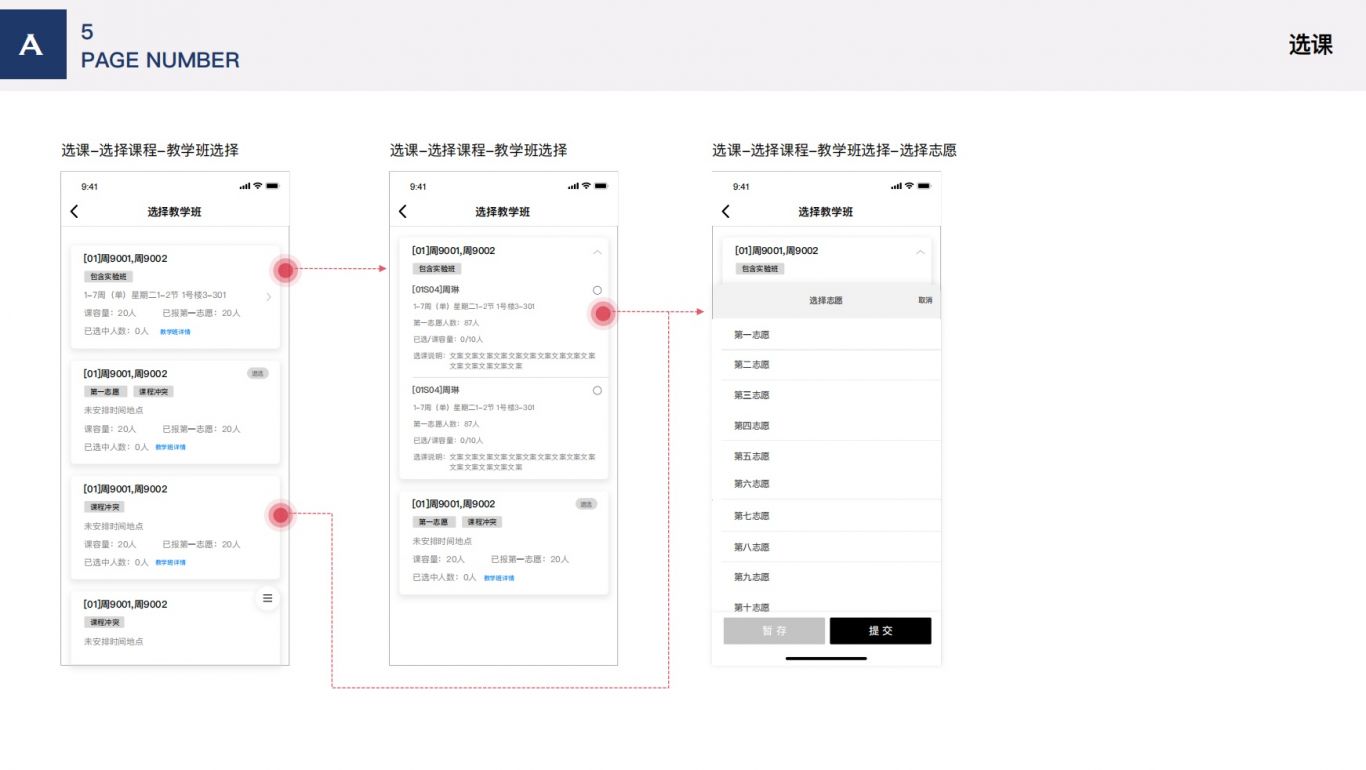Image resolution: width=1366 pixels, height=770 pixels.
Task: Open 教学班详情 on the first mockup's 第一志愿 card
Action: pyautogui.click(x=170, y=447)
